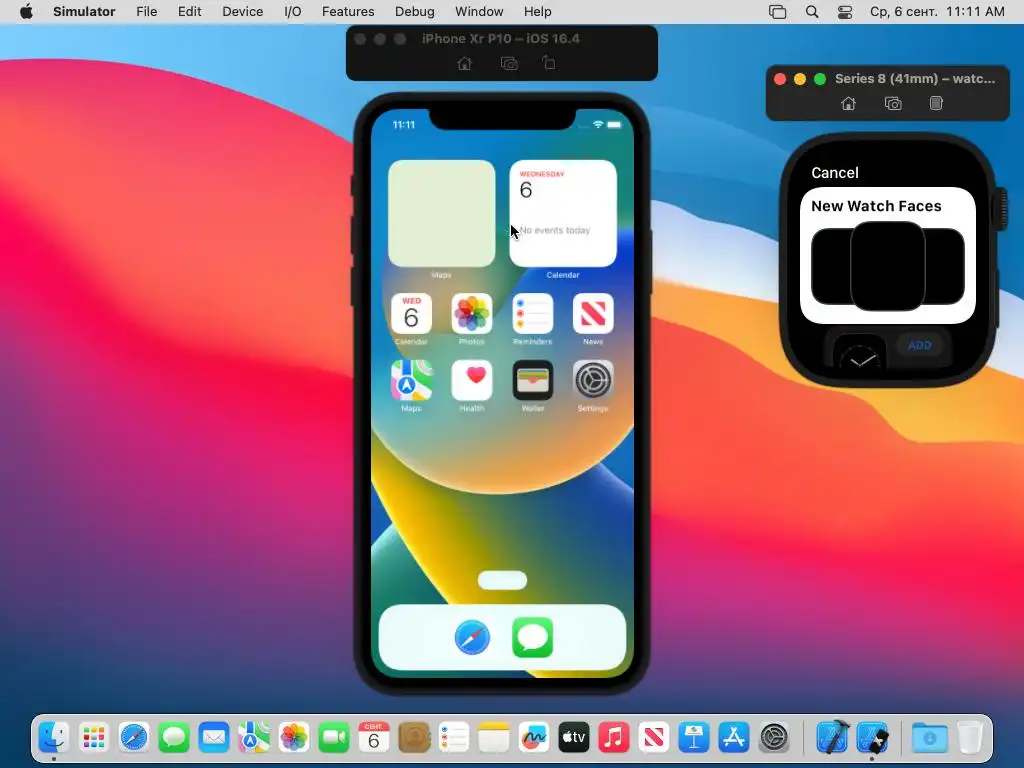Open App Store from the macOS Dock
Image resolution: width=1024 pixels, height=768 pixels.
coord(734,738)
